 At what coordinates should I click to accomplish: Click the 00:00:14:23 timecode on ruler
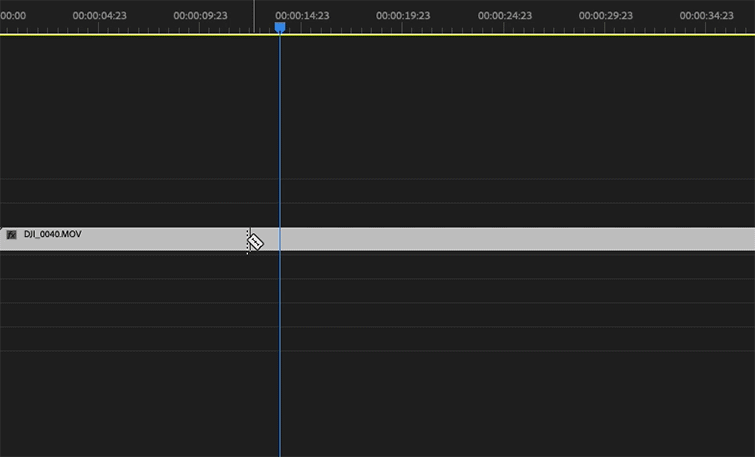[x=302, y=16]
